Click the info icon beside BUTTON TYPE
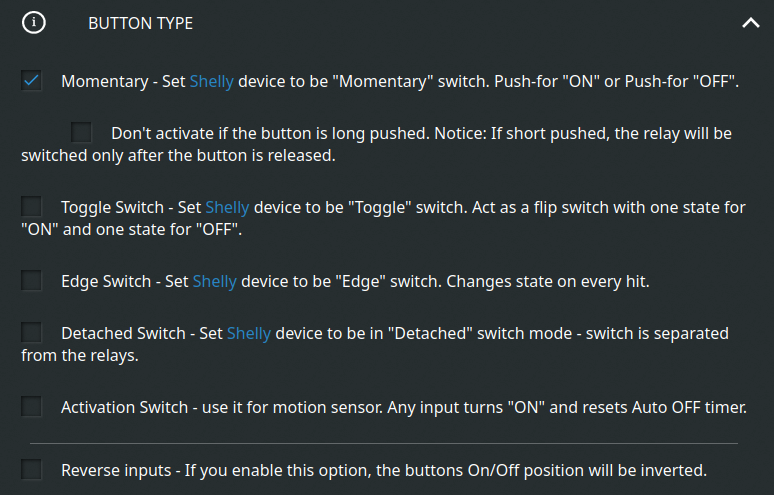 coord(34,23)
